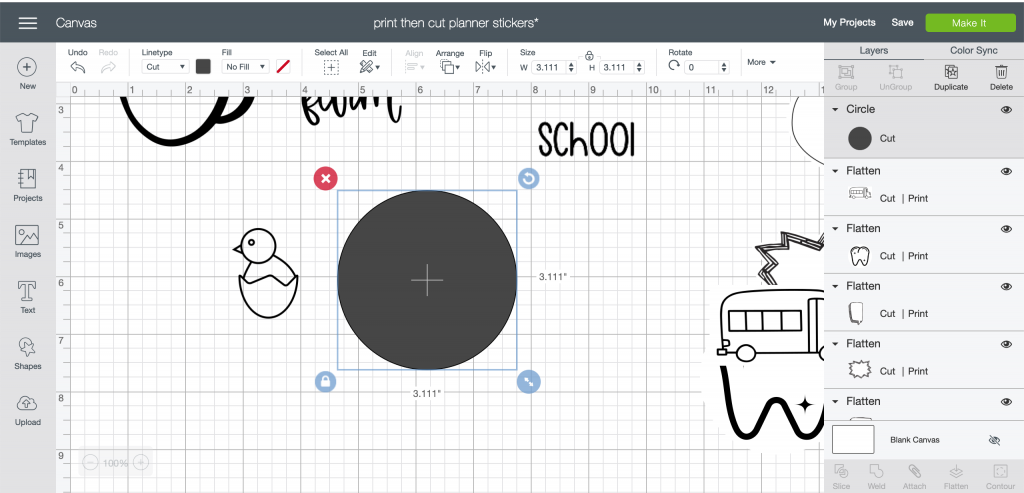Toggle the size aspect ratio lock
1024x493 pixels.
pos(588,56)
